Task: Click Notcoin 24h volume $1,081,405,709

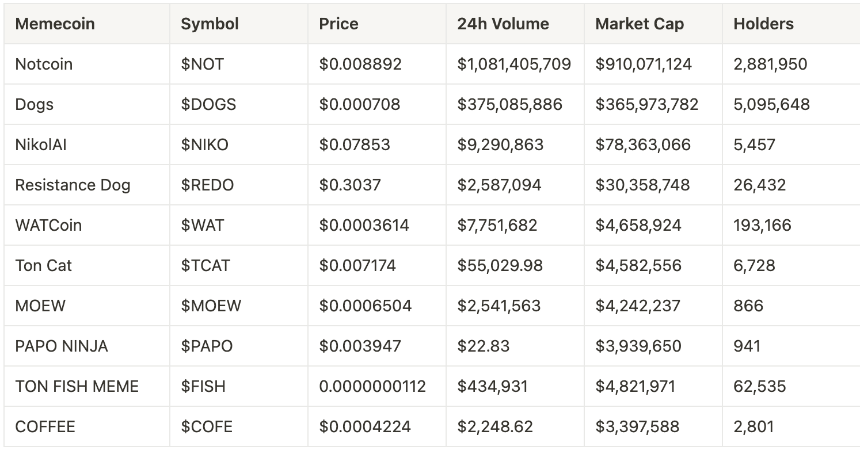Action: (514, 64)
